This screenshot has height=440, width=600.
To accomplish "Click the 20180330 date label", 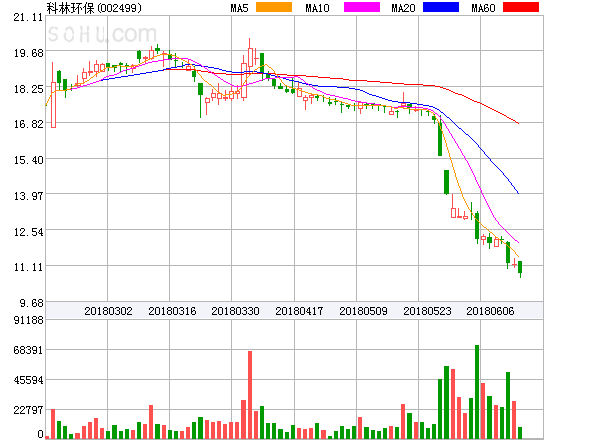I will tap(235, 311).
